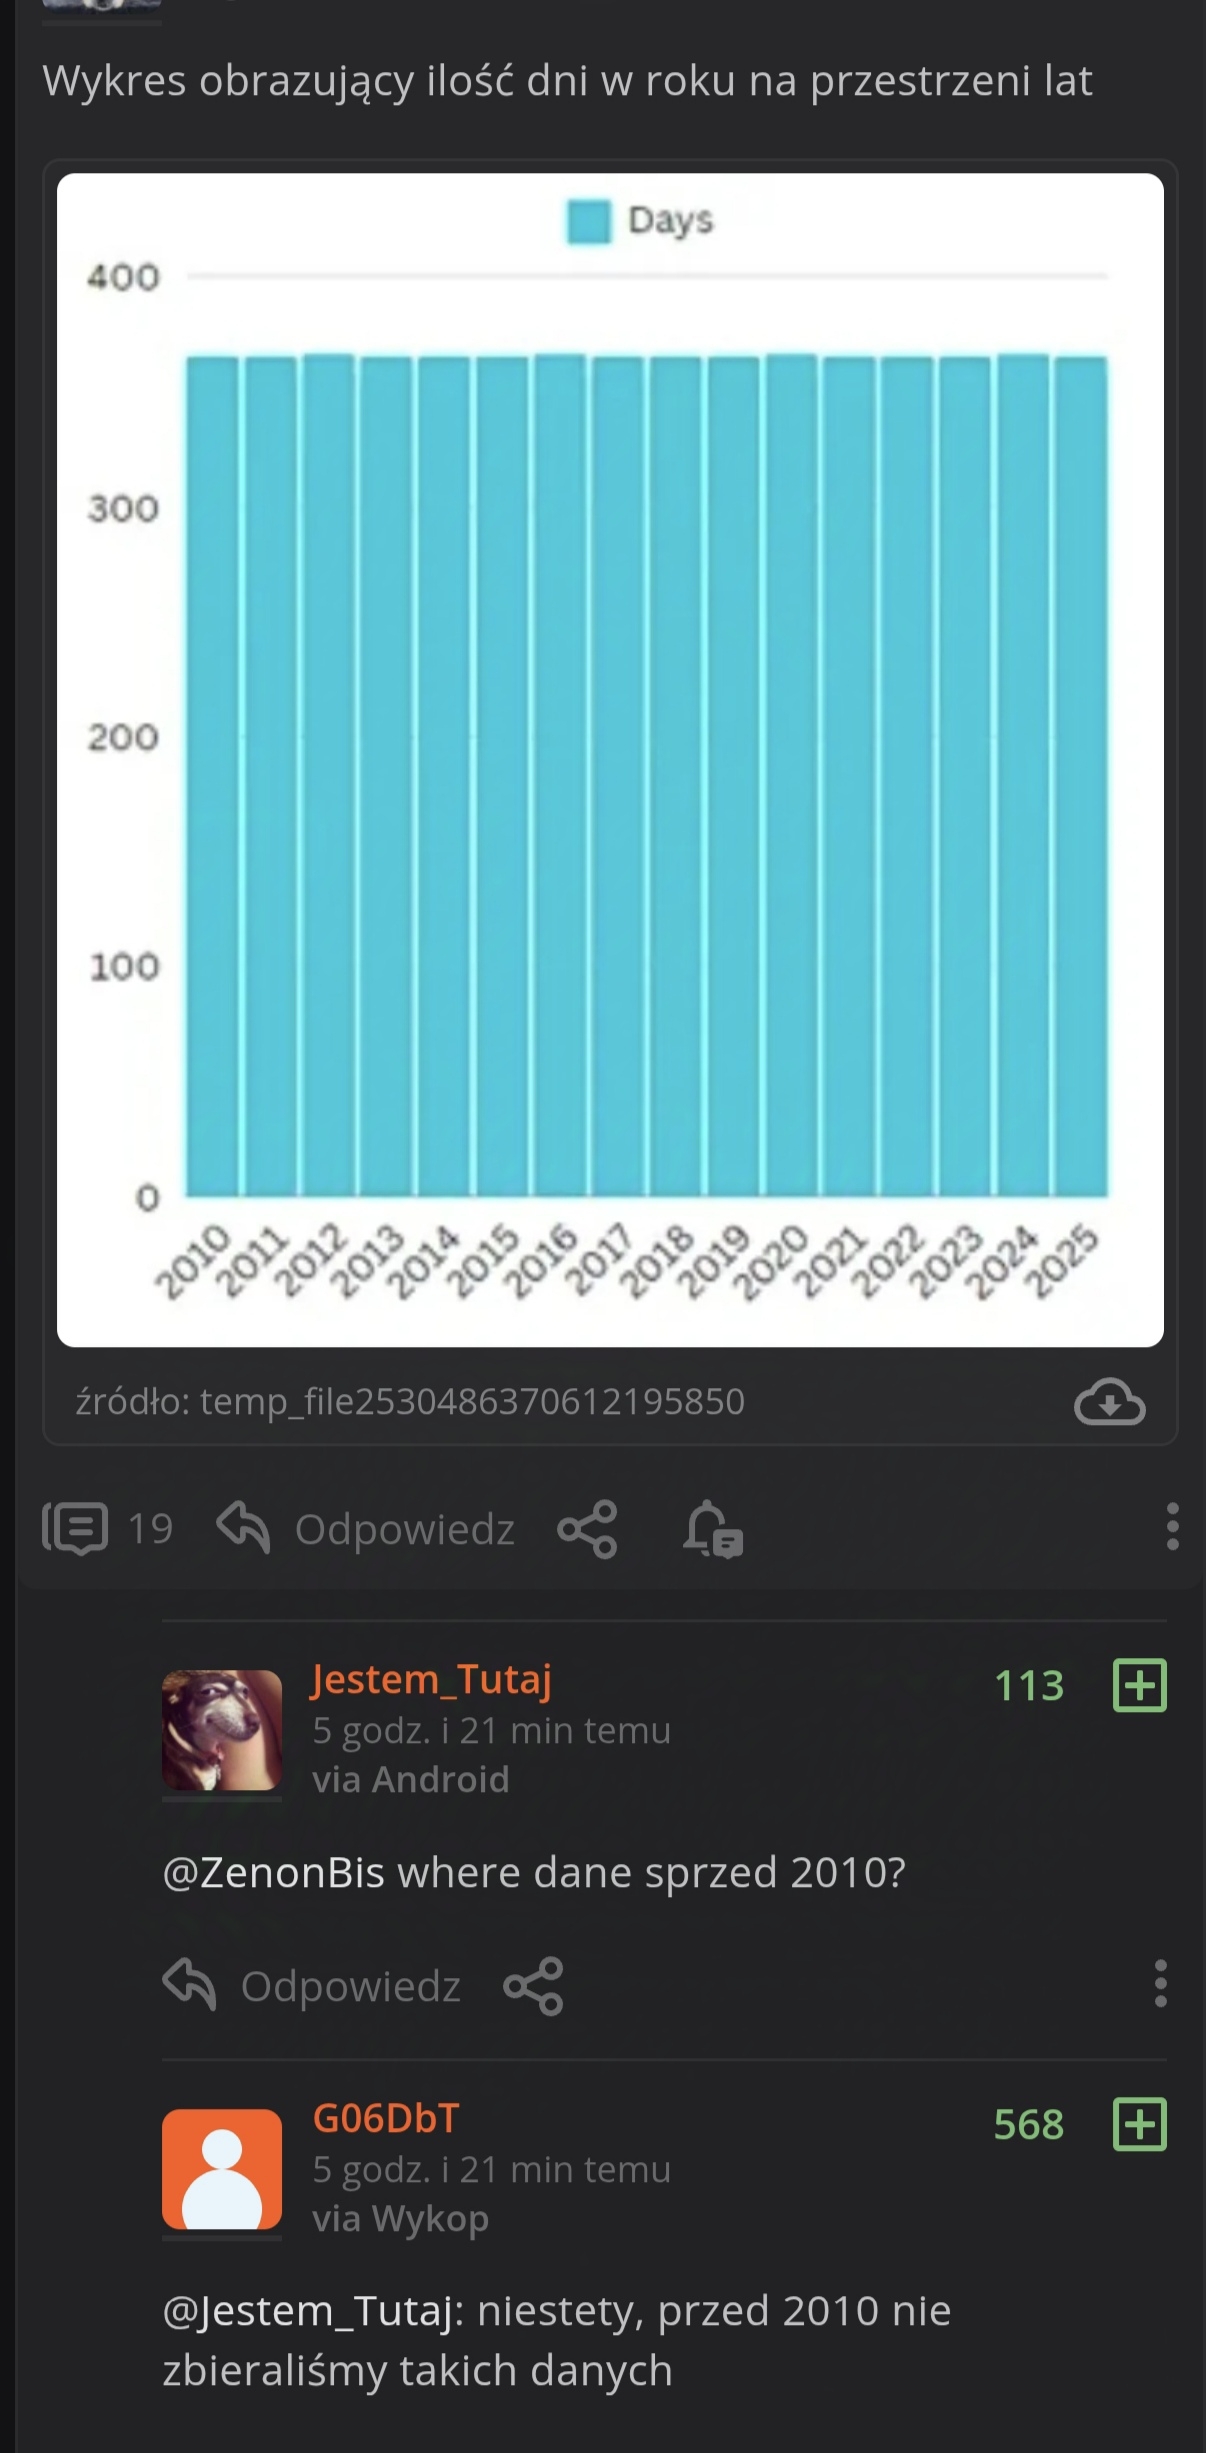Download the chart image via cloud icon
Viewport: 1206px width, 2453px height.
[x=1109, y=1400]
